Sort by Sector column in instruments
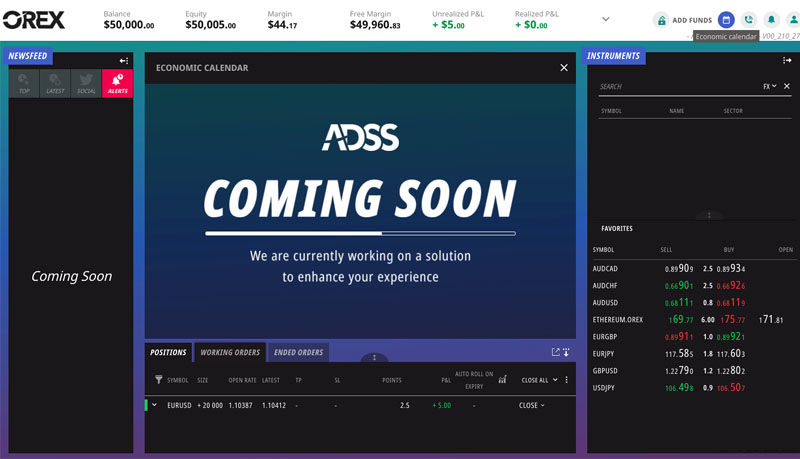800x459 pixels. (x=733, y=111)
